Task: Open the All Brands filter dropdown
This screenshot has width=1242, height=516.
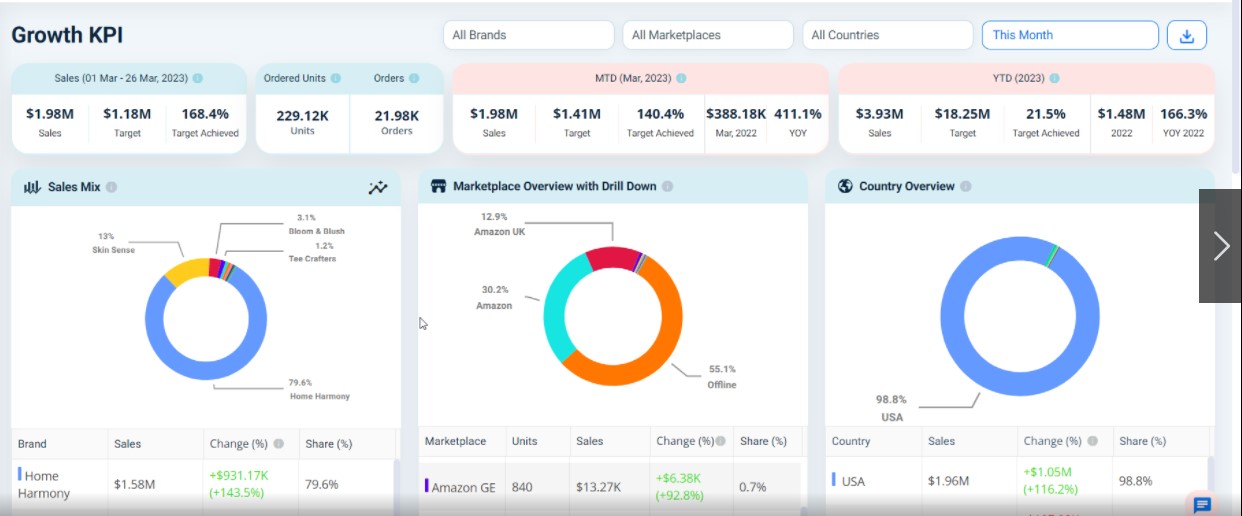Action: (x=529, y=35)
